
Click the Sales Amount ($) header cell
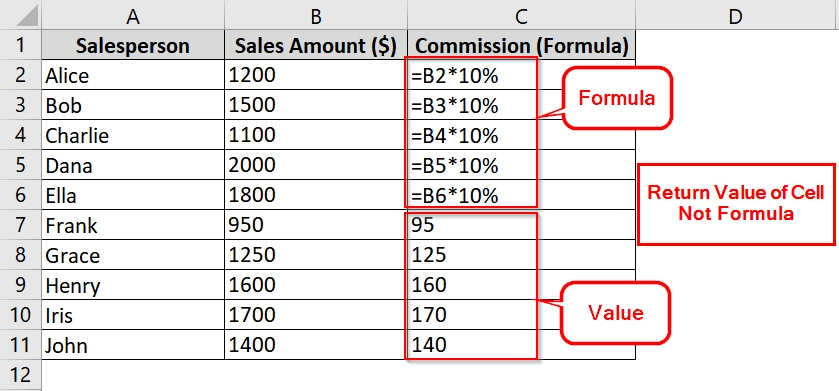click(316, 45)
